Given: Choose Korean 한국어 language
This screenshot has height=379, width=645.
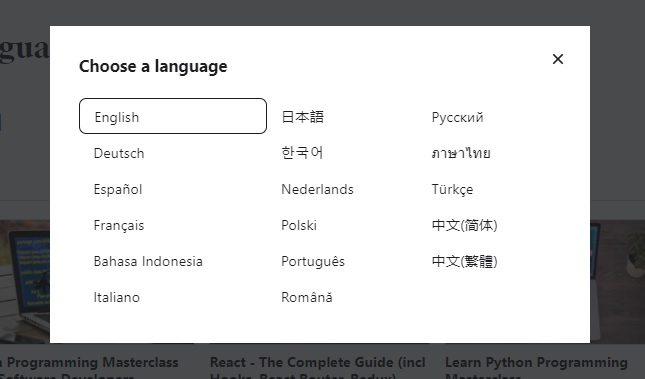Looking at the screenshot, I should click(302, 153).
